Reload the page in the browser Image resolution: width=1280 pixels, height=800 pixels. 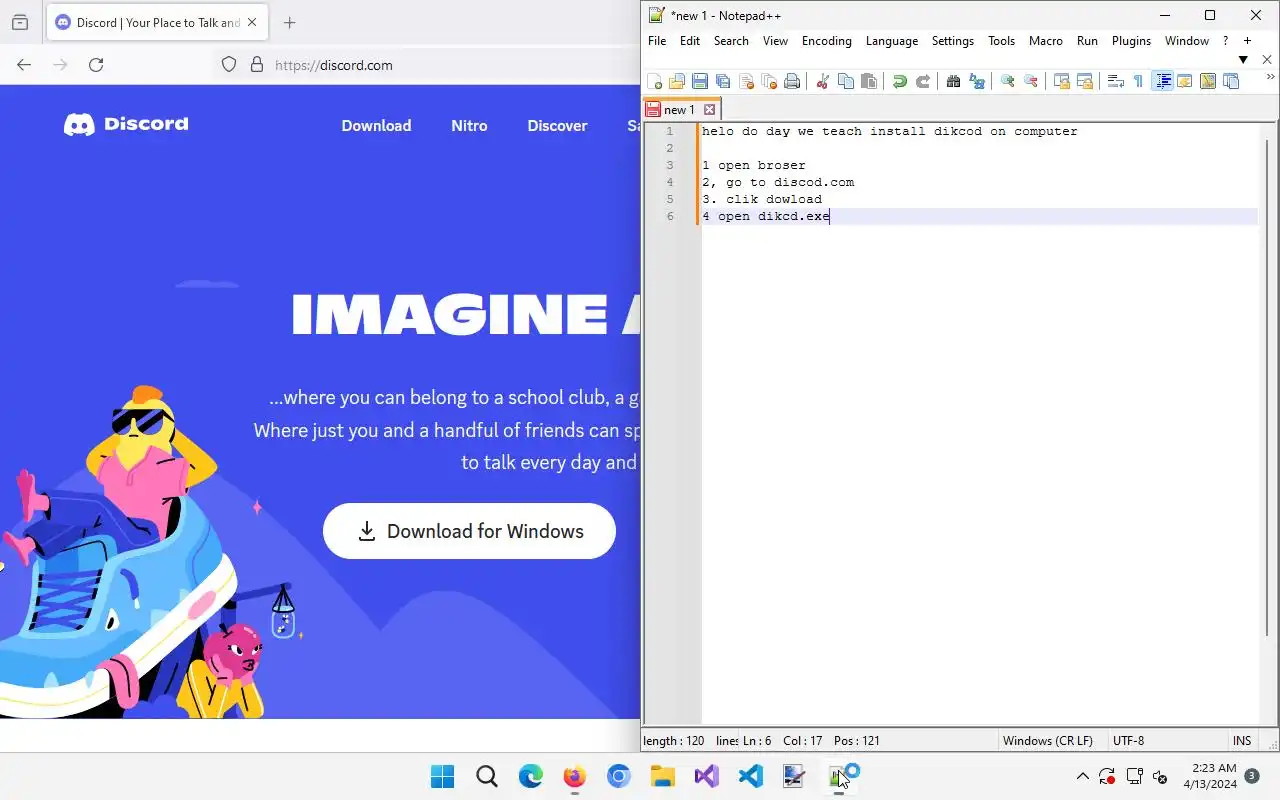[x=96, y=65]
